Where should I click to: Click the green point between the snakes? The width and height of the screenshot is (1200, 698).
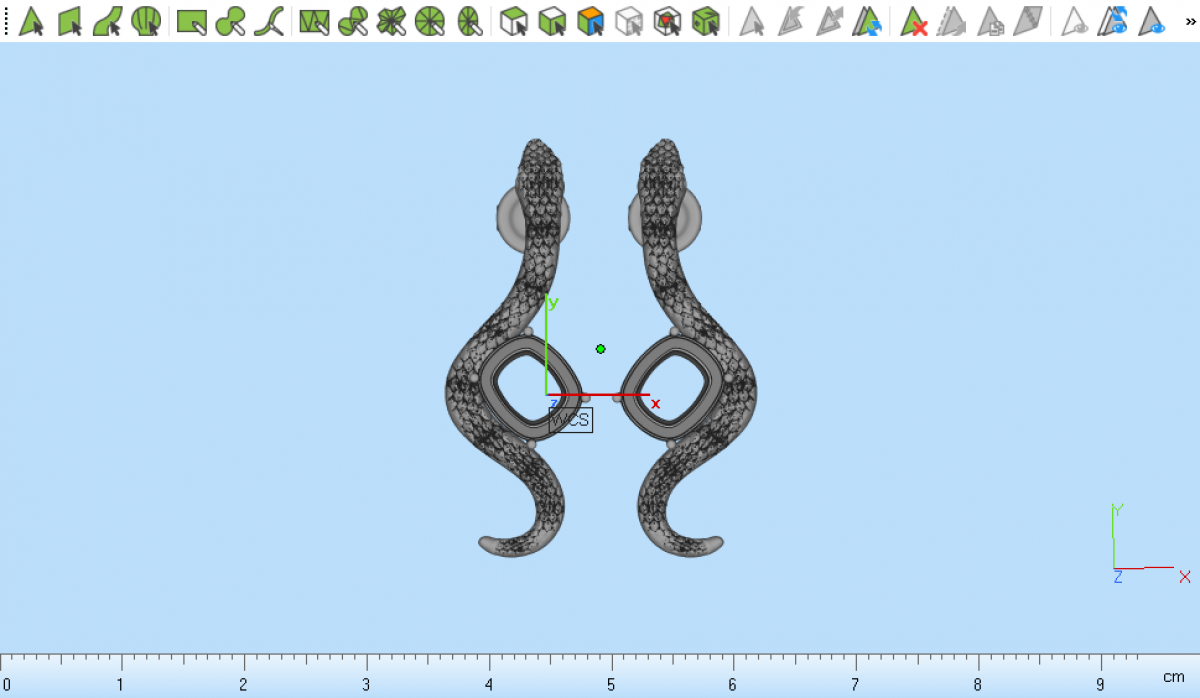(x=600, y=349)
